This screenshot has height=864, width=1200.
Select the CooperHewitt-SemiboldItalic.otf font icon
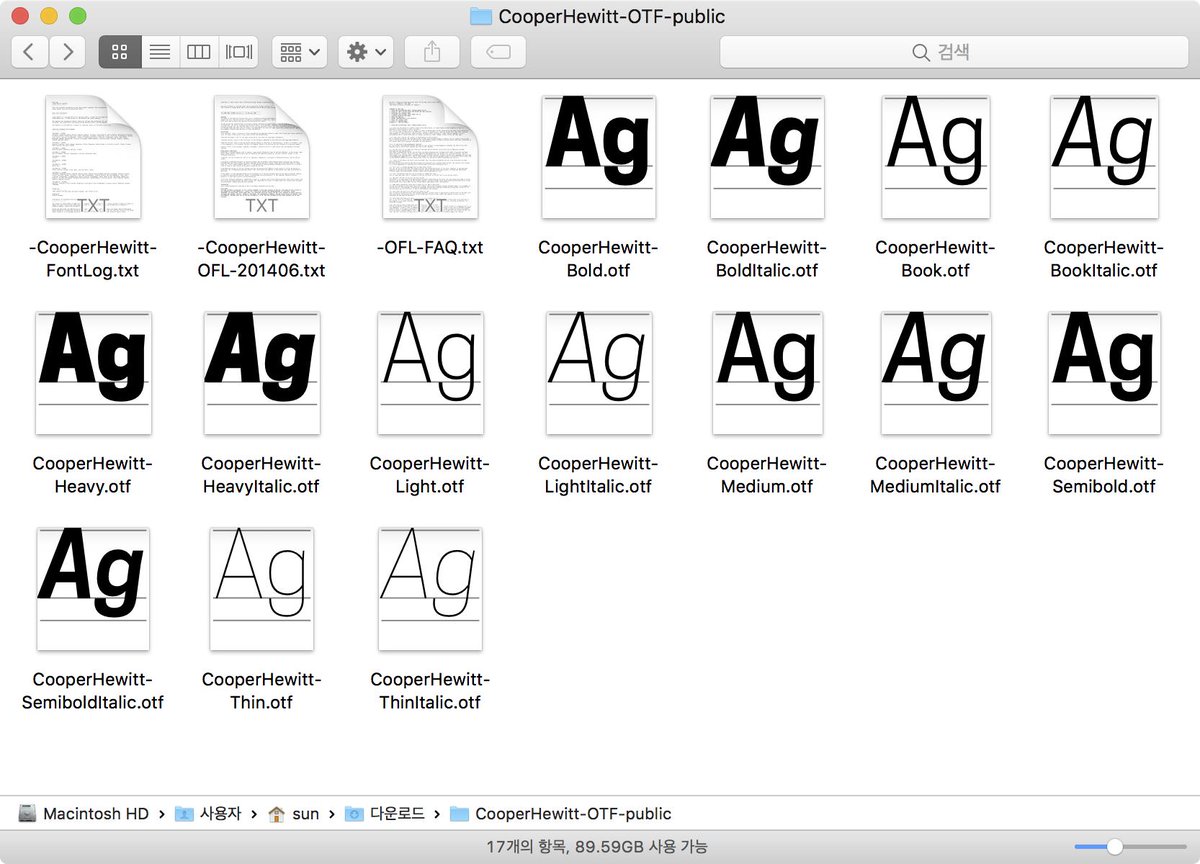click(93, 589)
